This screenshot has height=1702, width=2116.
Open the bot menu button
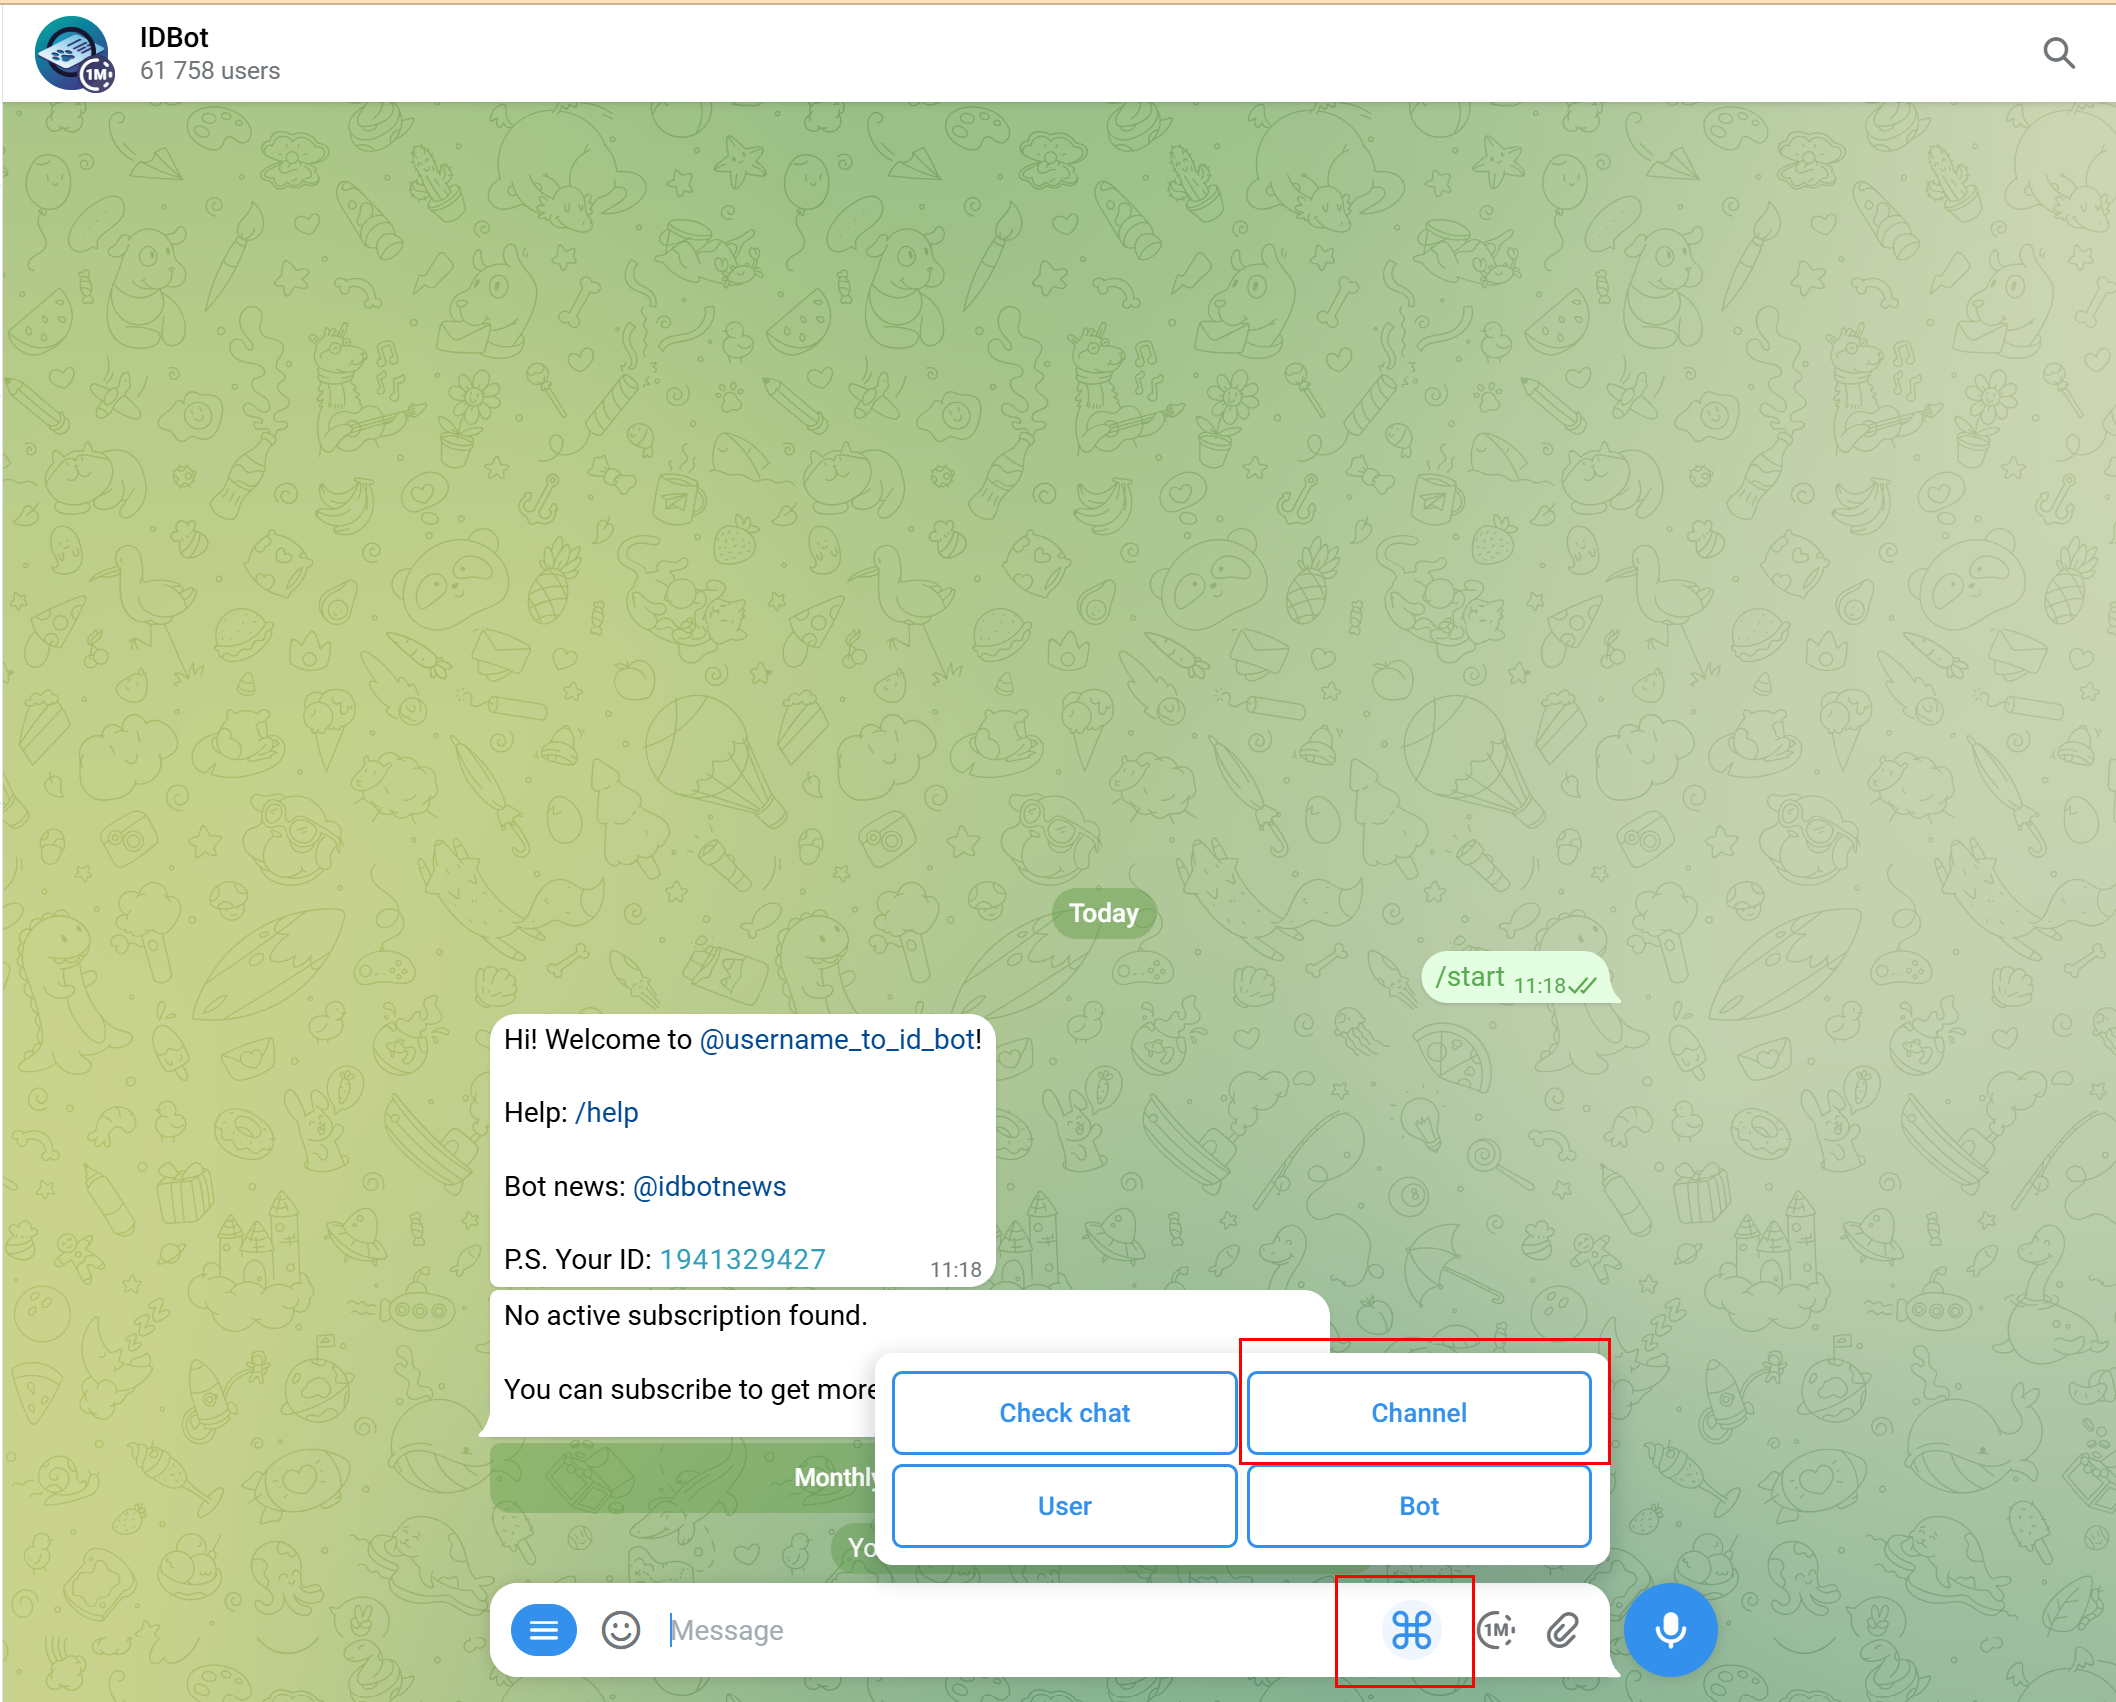click(x=543, y=1631)
